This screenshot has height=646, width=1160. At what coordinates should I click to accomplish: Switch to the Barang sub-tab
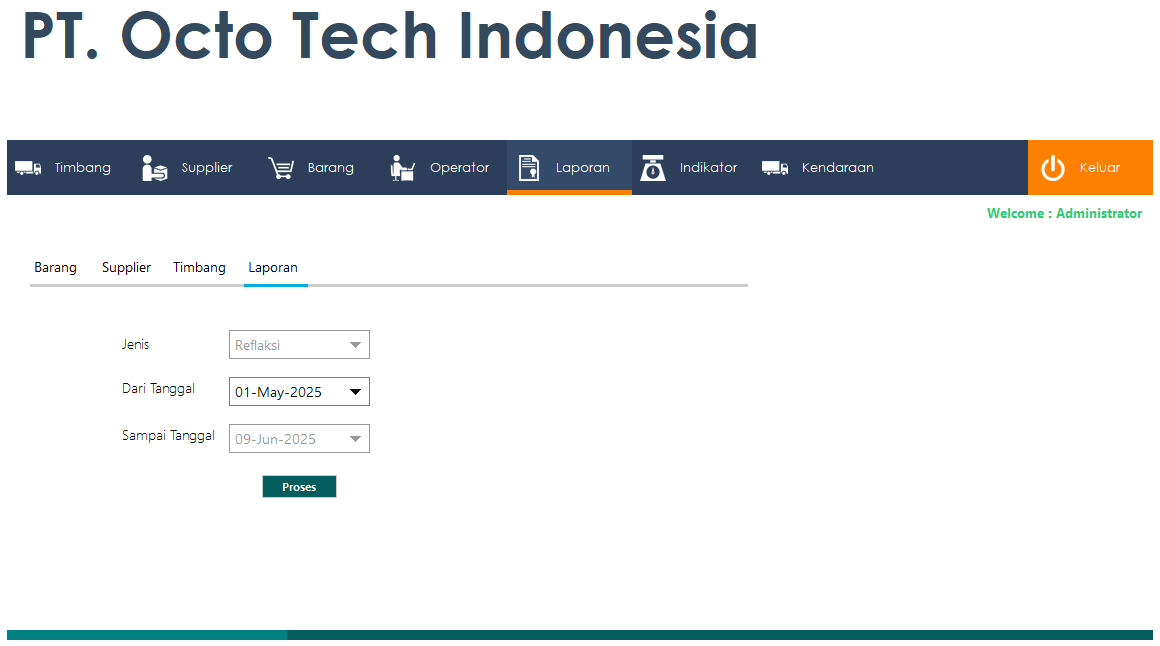tap(55, 267)
